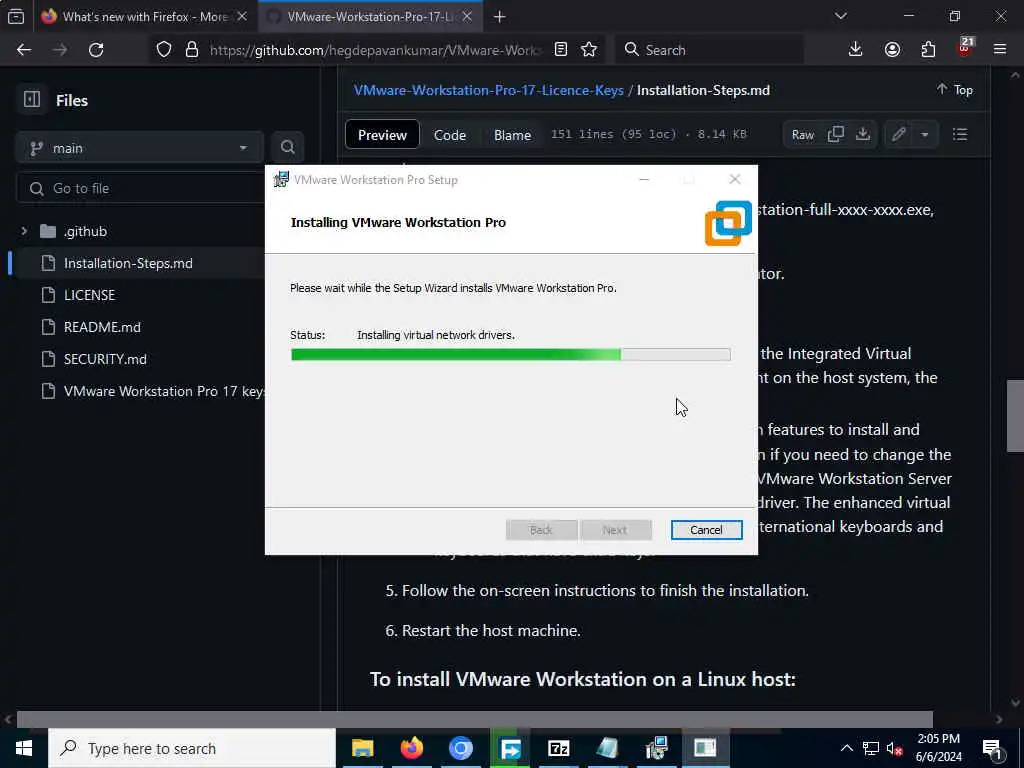Jump to Top of the page
1024x768 pixels.
tap(955, 89)
